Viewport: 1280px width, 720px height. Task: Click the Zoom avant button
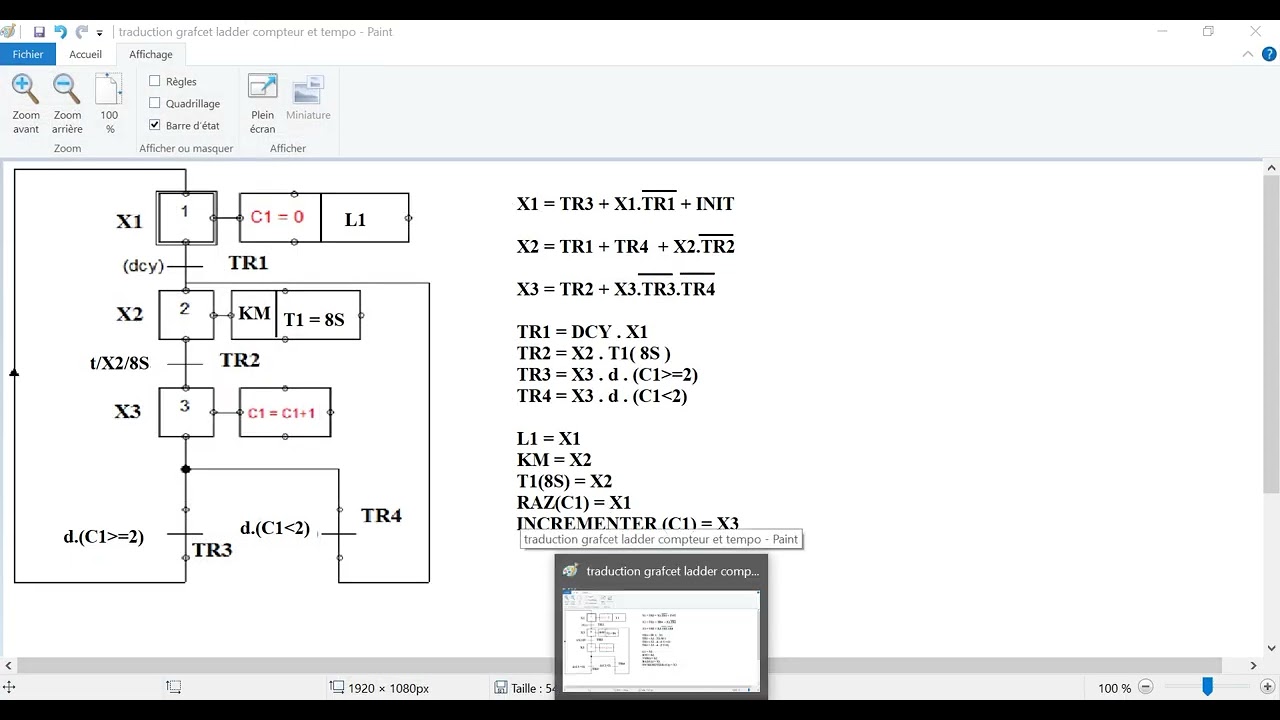26,104
